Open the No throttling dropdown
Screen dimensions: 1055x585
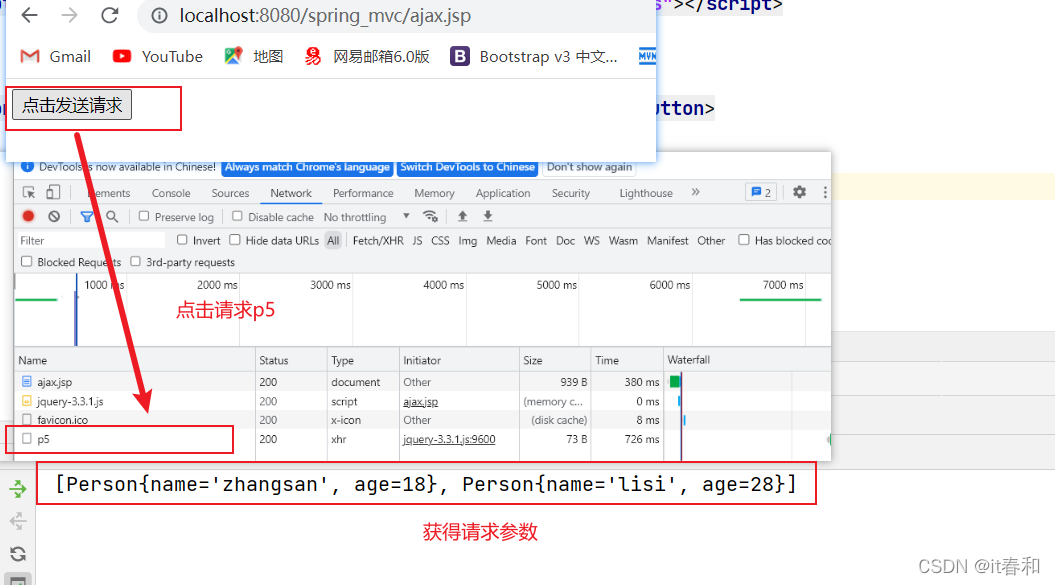pyautogui.click(x=367, y=217)
